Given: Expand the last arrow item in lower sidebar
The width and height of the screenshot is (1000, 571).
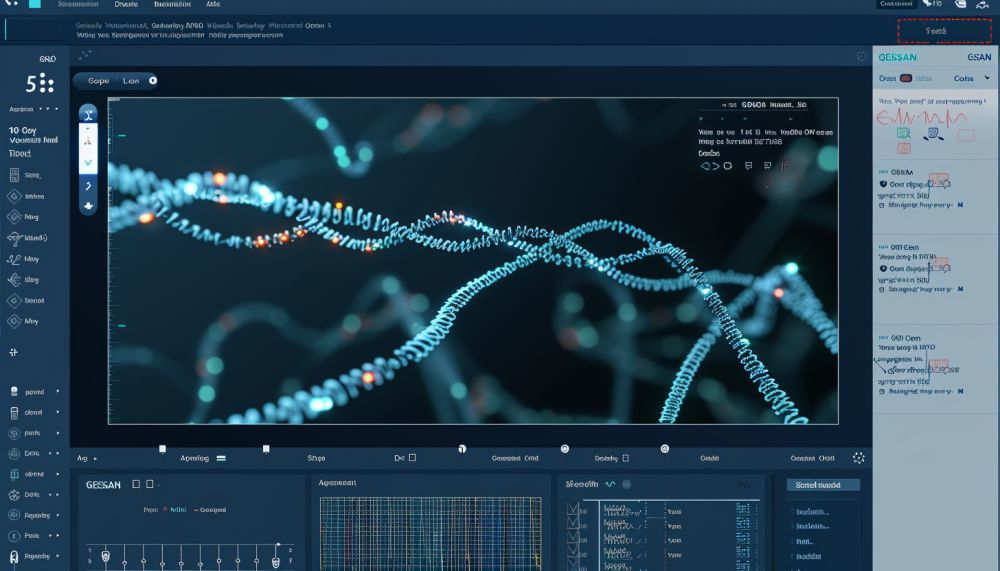Looking at the screenshot, I should tap(57, 555).
